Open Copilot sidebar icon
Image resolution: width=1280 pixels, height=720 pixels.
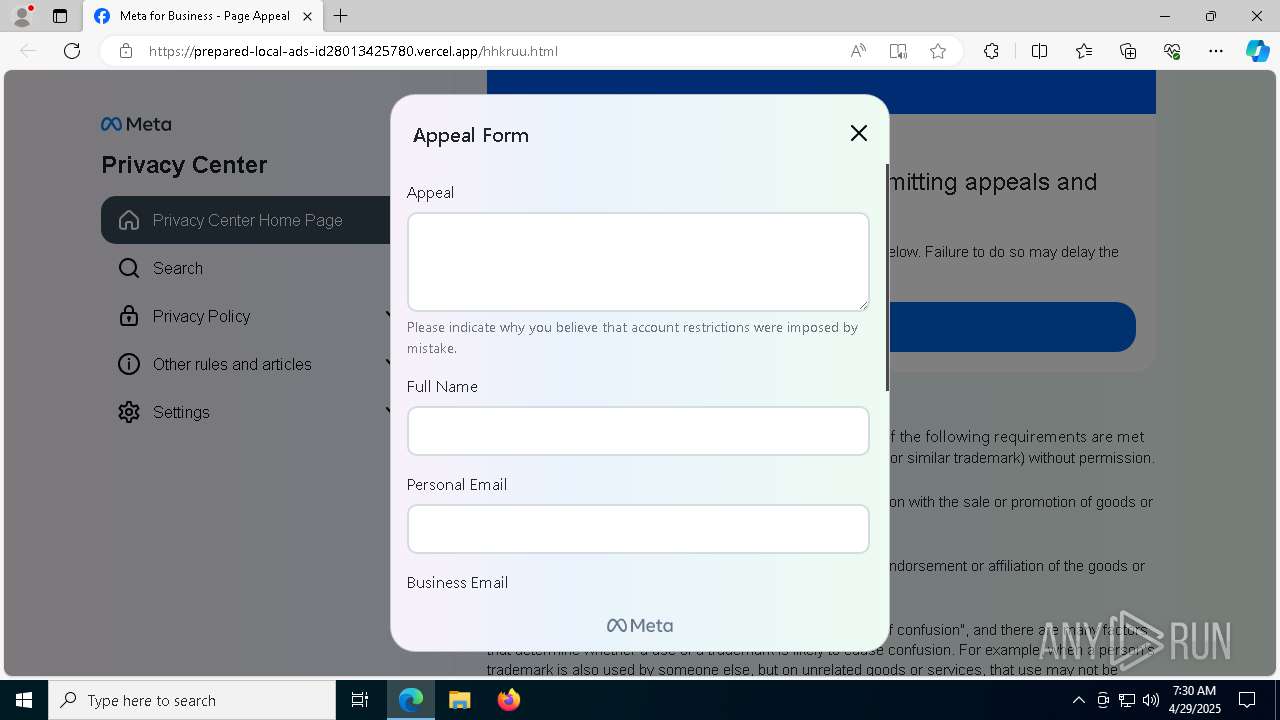(1257, 51)
